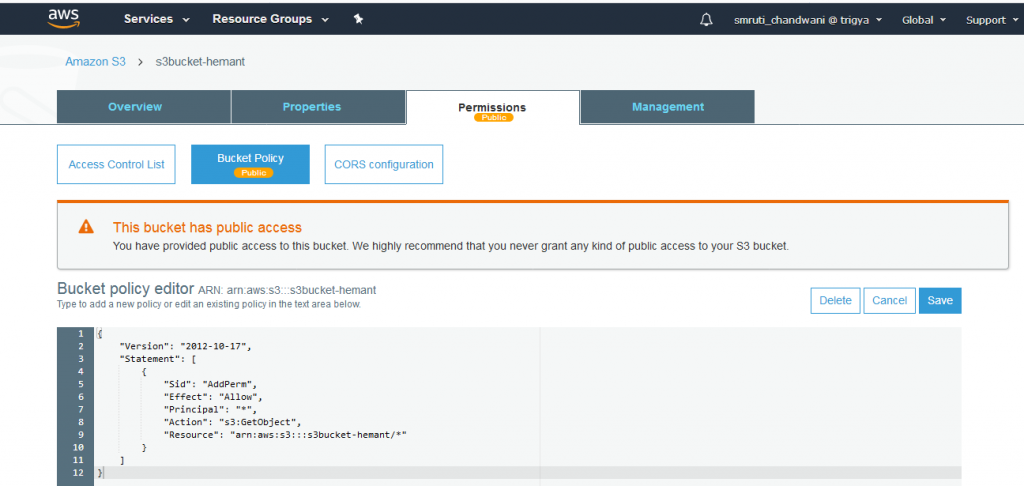Image resolution: width=1024 pixels, height=486 pixels.
Task: Open the Support dropdown menu
Action: (990, 20)
